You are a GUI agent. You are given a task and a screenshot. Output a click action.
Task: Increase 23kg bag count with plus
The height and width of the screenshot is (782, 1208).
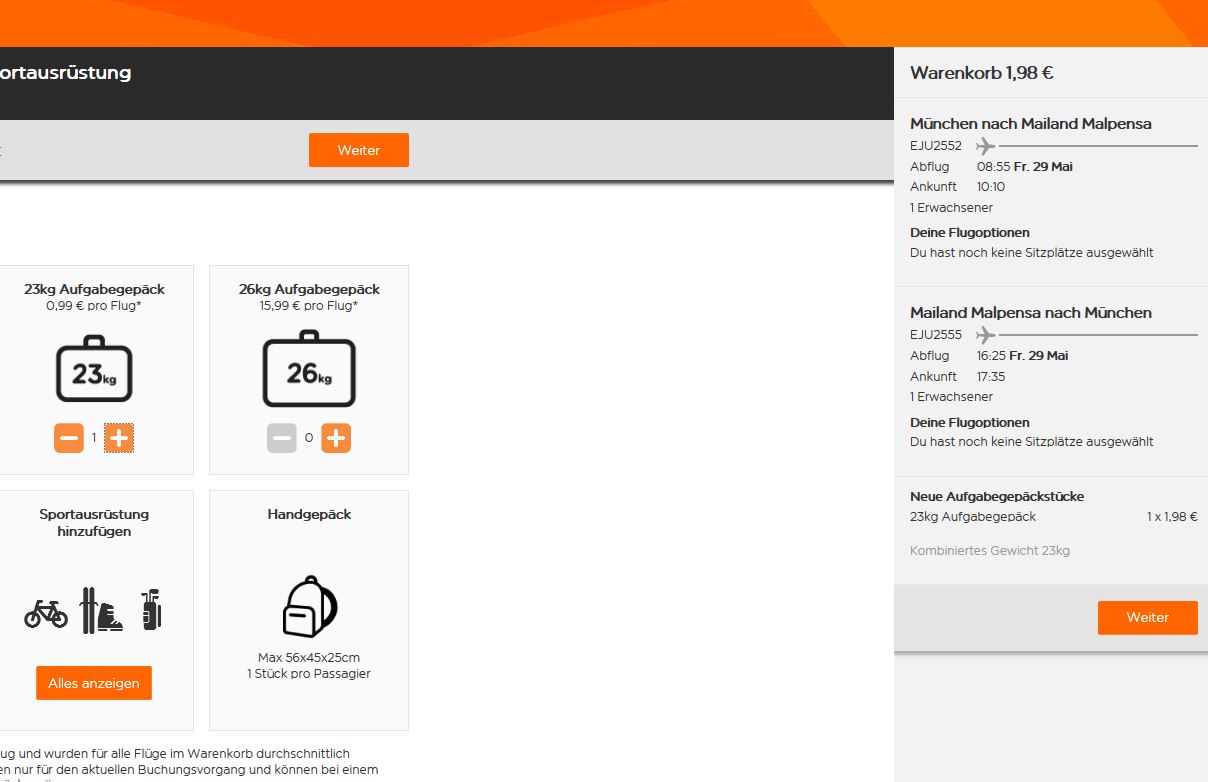coord(119,438)
